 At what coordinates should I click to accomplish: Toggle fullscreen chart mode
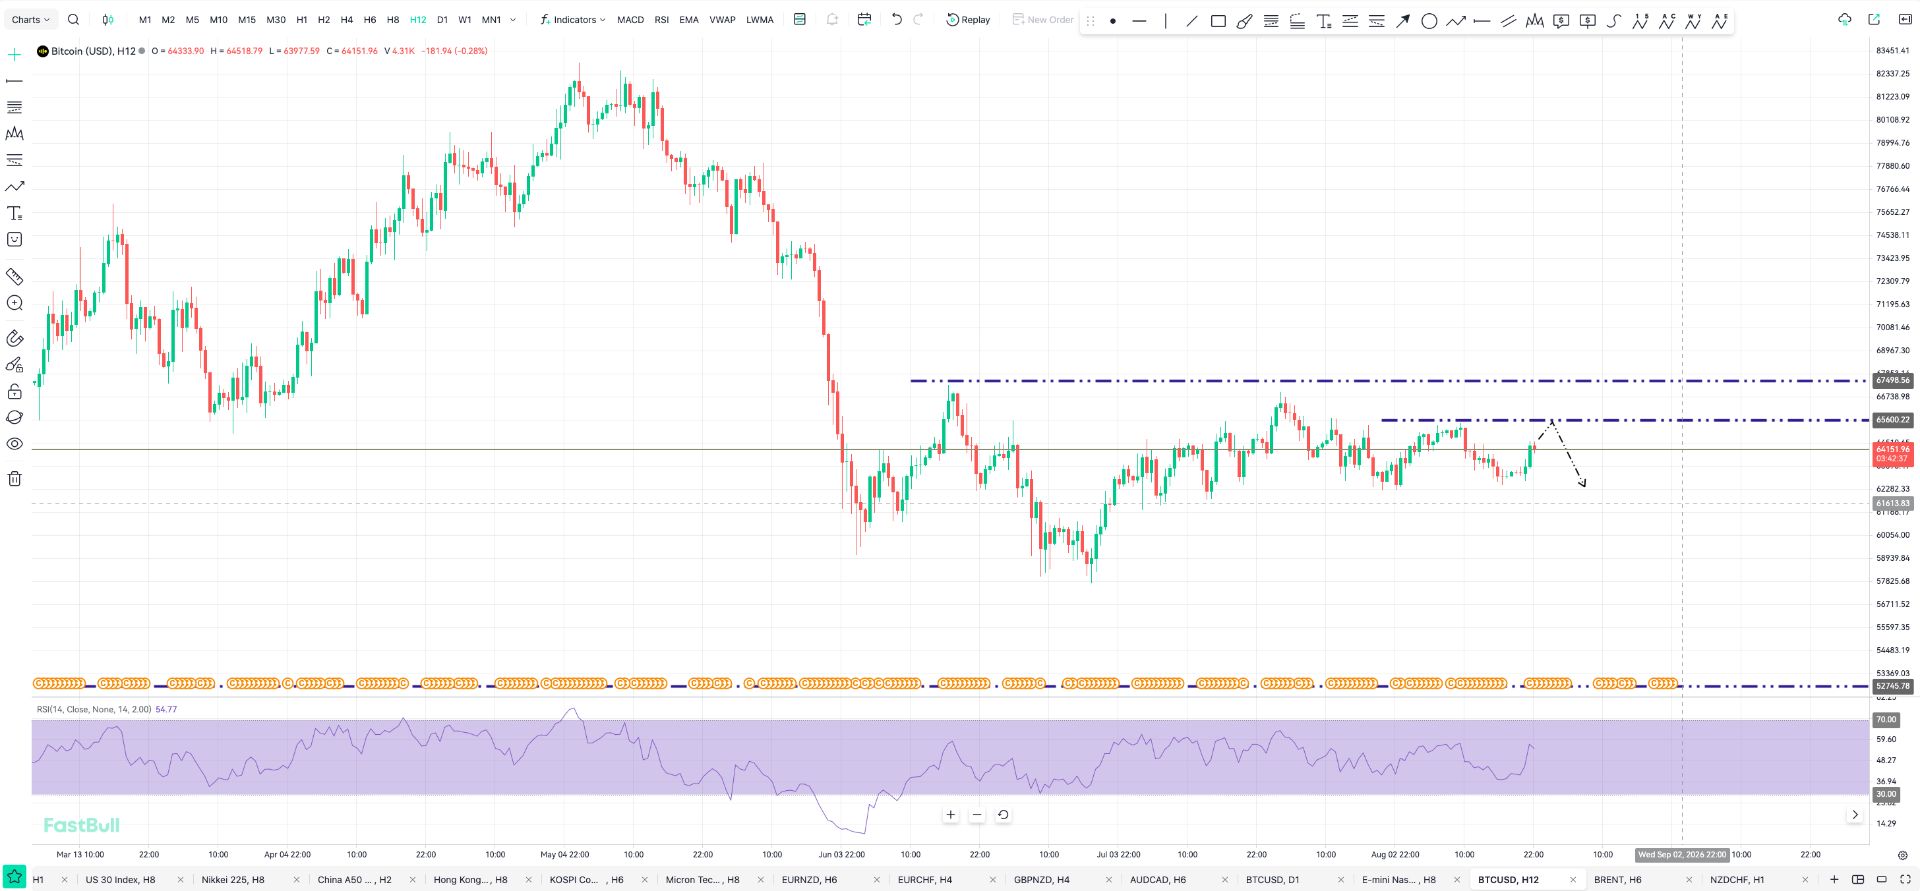coord(1905,880)
